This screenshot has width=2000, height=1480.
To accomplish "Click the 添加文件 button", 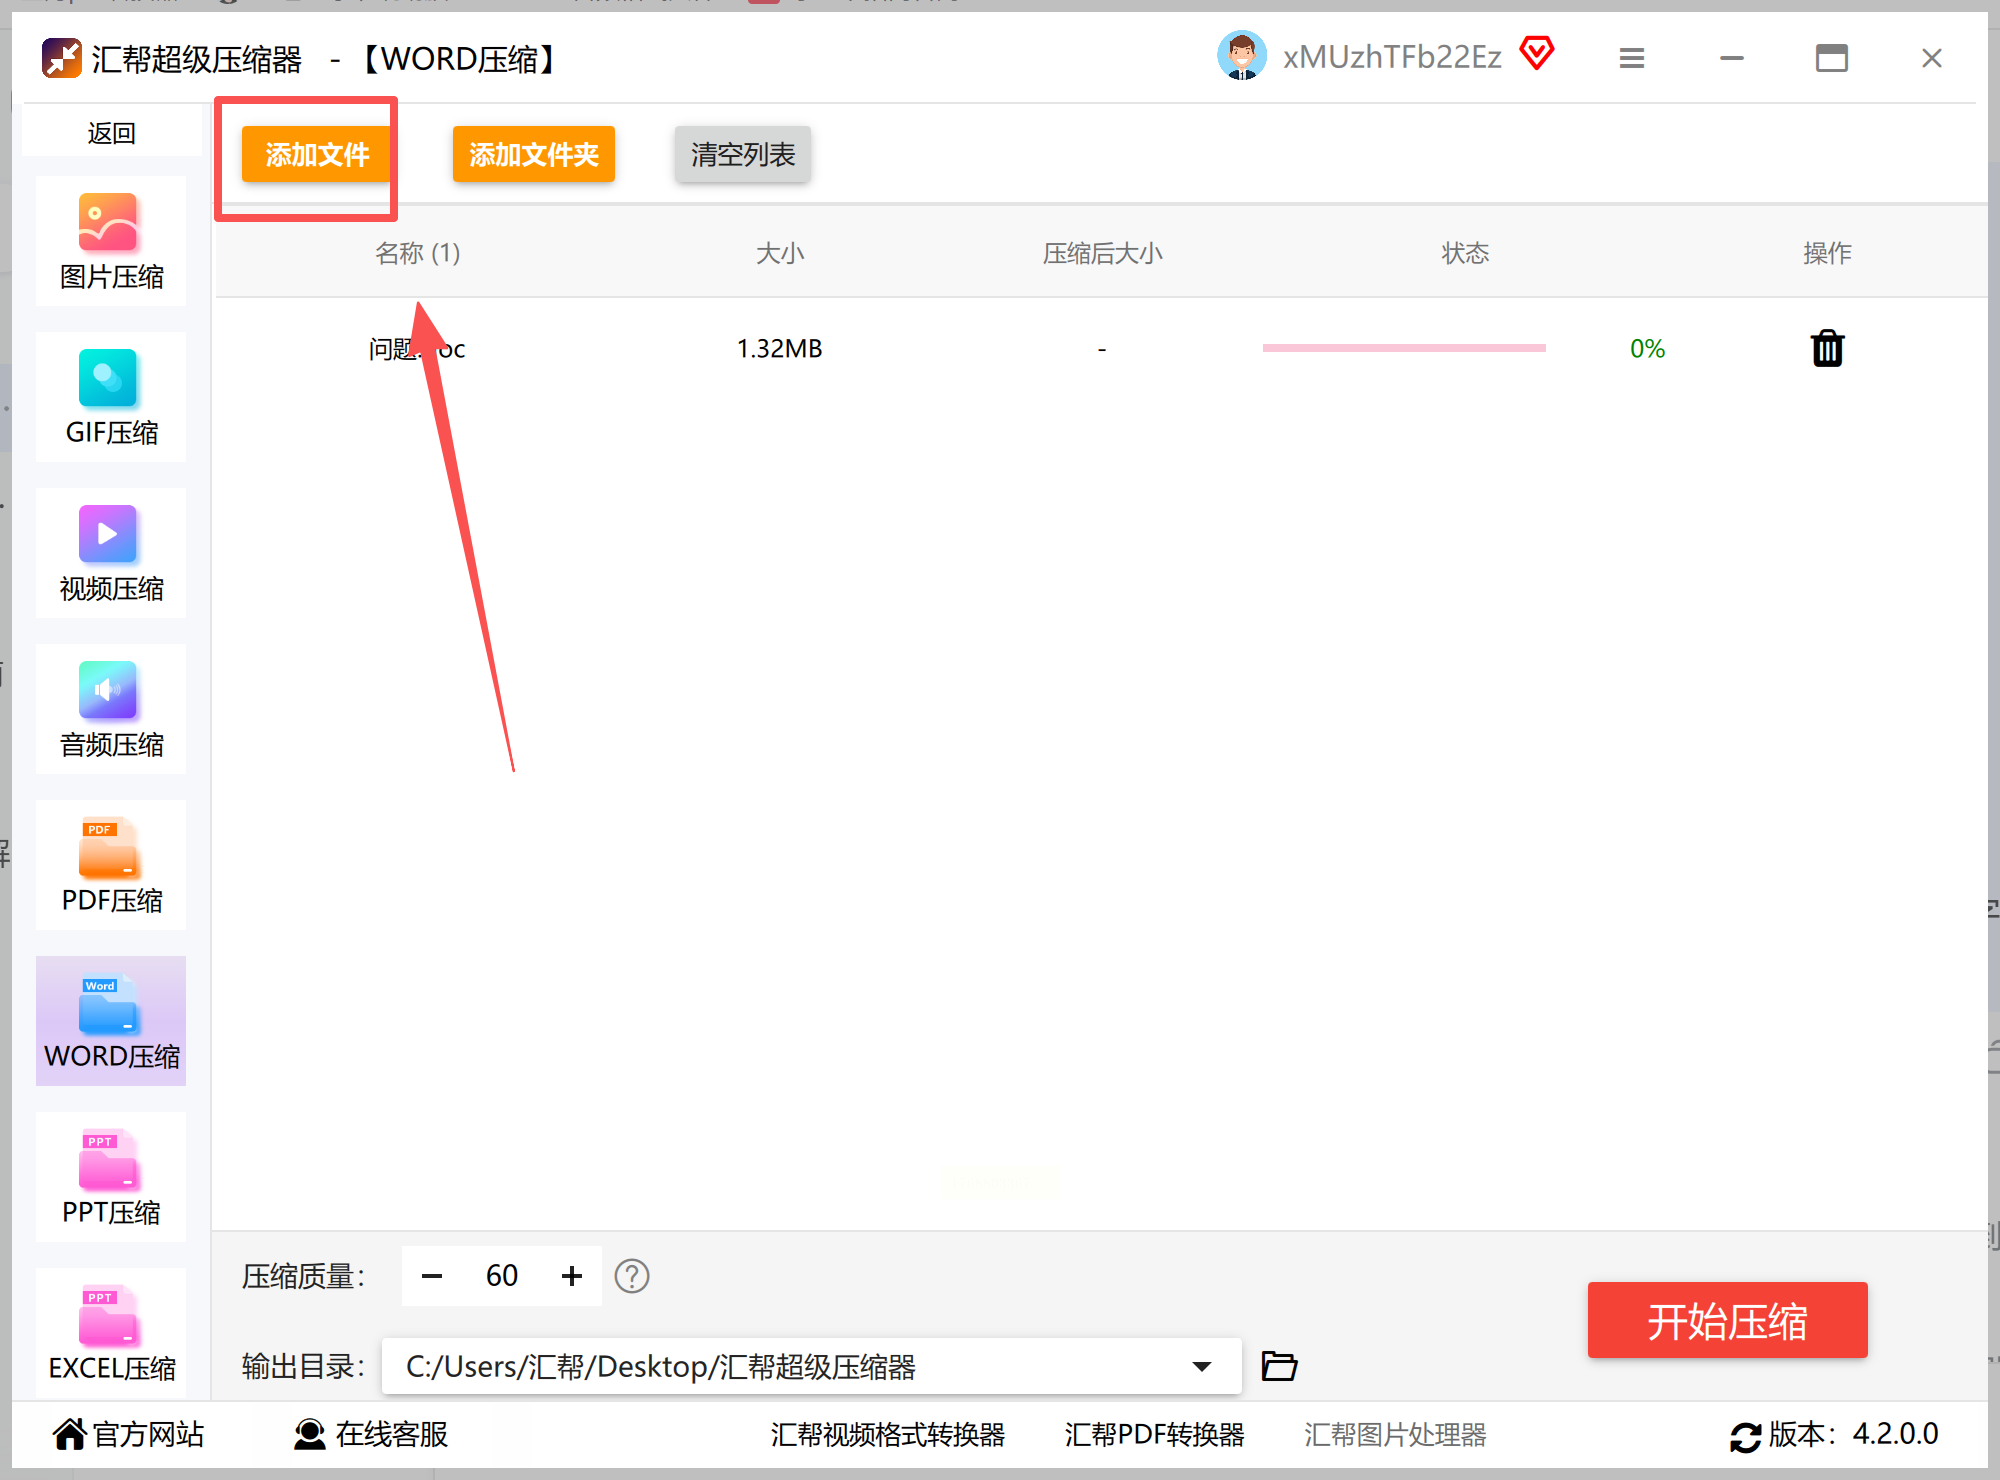I will coord(317,155).
